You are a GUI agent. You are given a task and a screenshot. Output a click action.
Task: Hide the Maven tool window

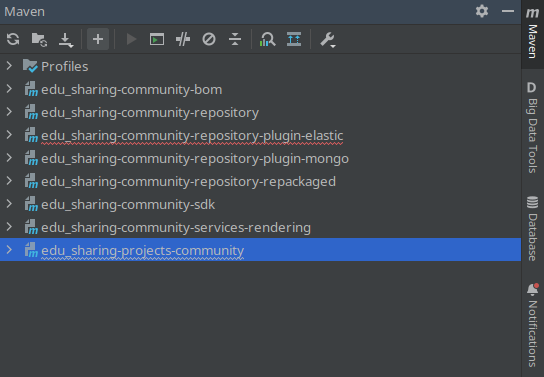click(x=508, y=11)
